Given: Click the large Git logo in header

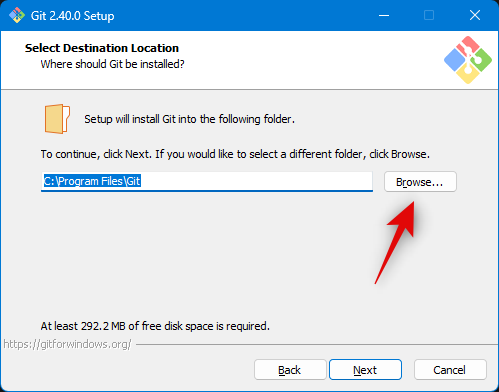Looking at the screenshot, I should [468, 60].
